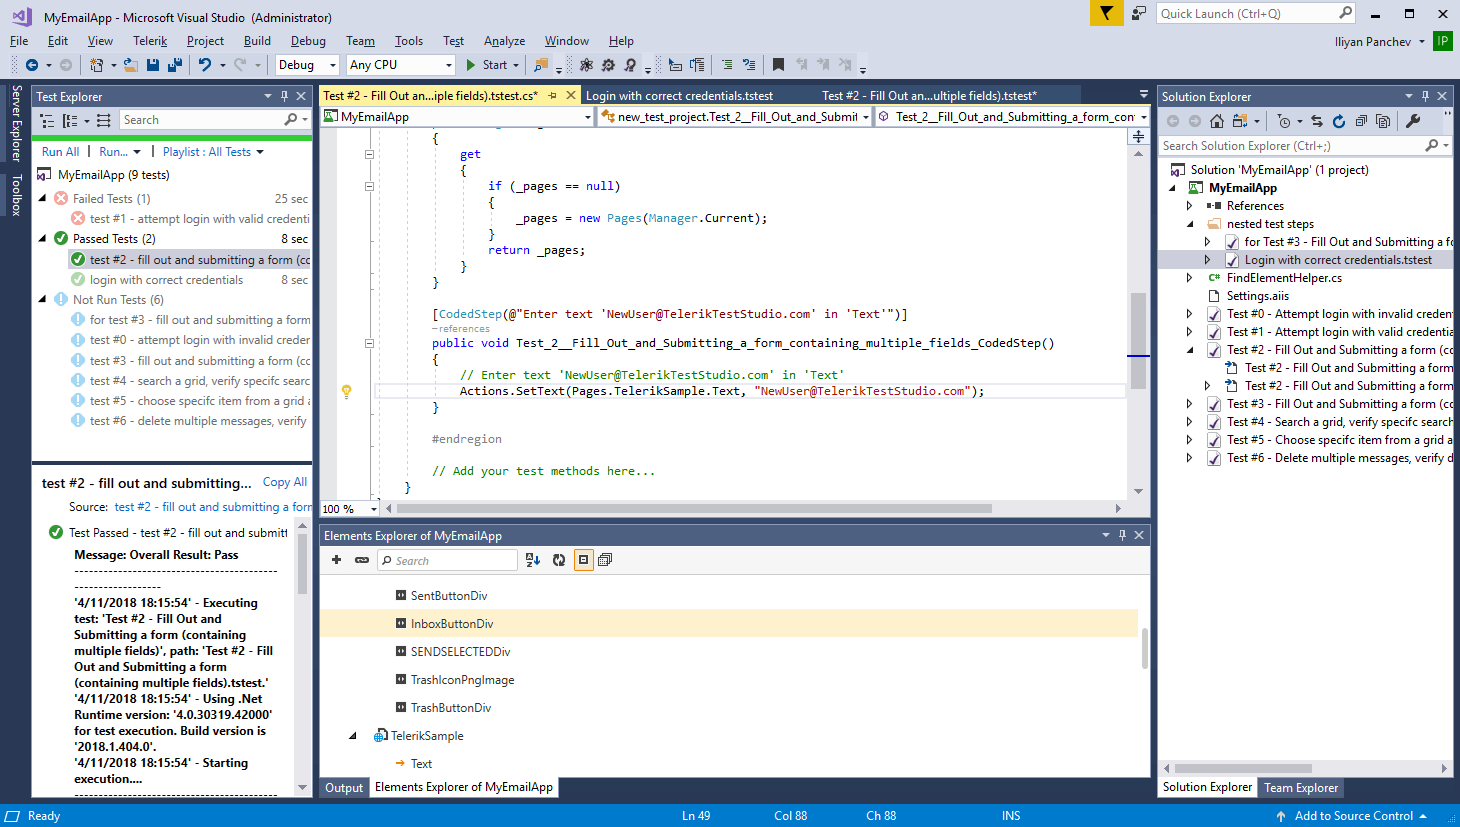Click Home icon in Solution Explorer toolbar

[1217, 121]
